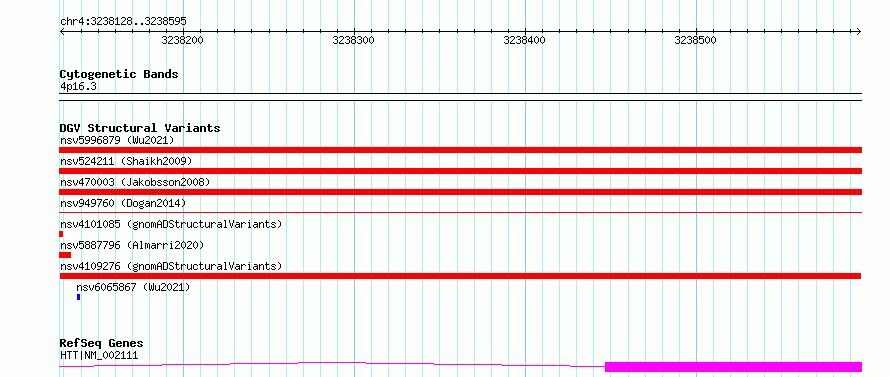Click the HTT|NM_002111 gene label
Viewport: 890px width, 377px height.
pyautogui.click(x=99, y=356)
